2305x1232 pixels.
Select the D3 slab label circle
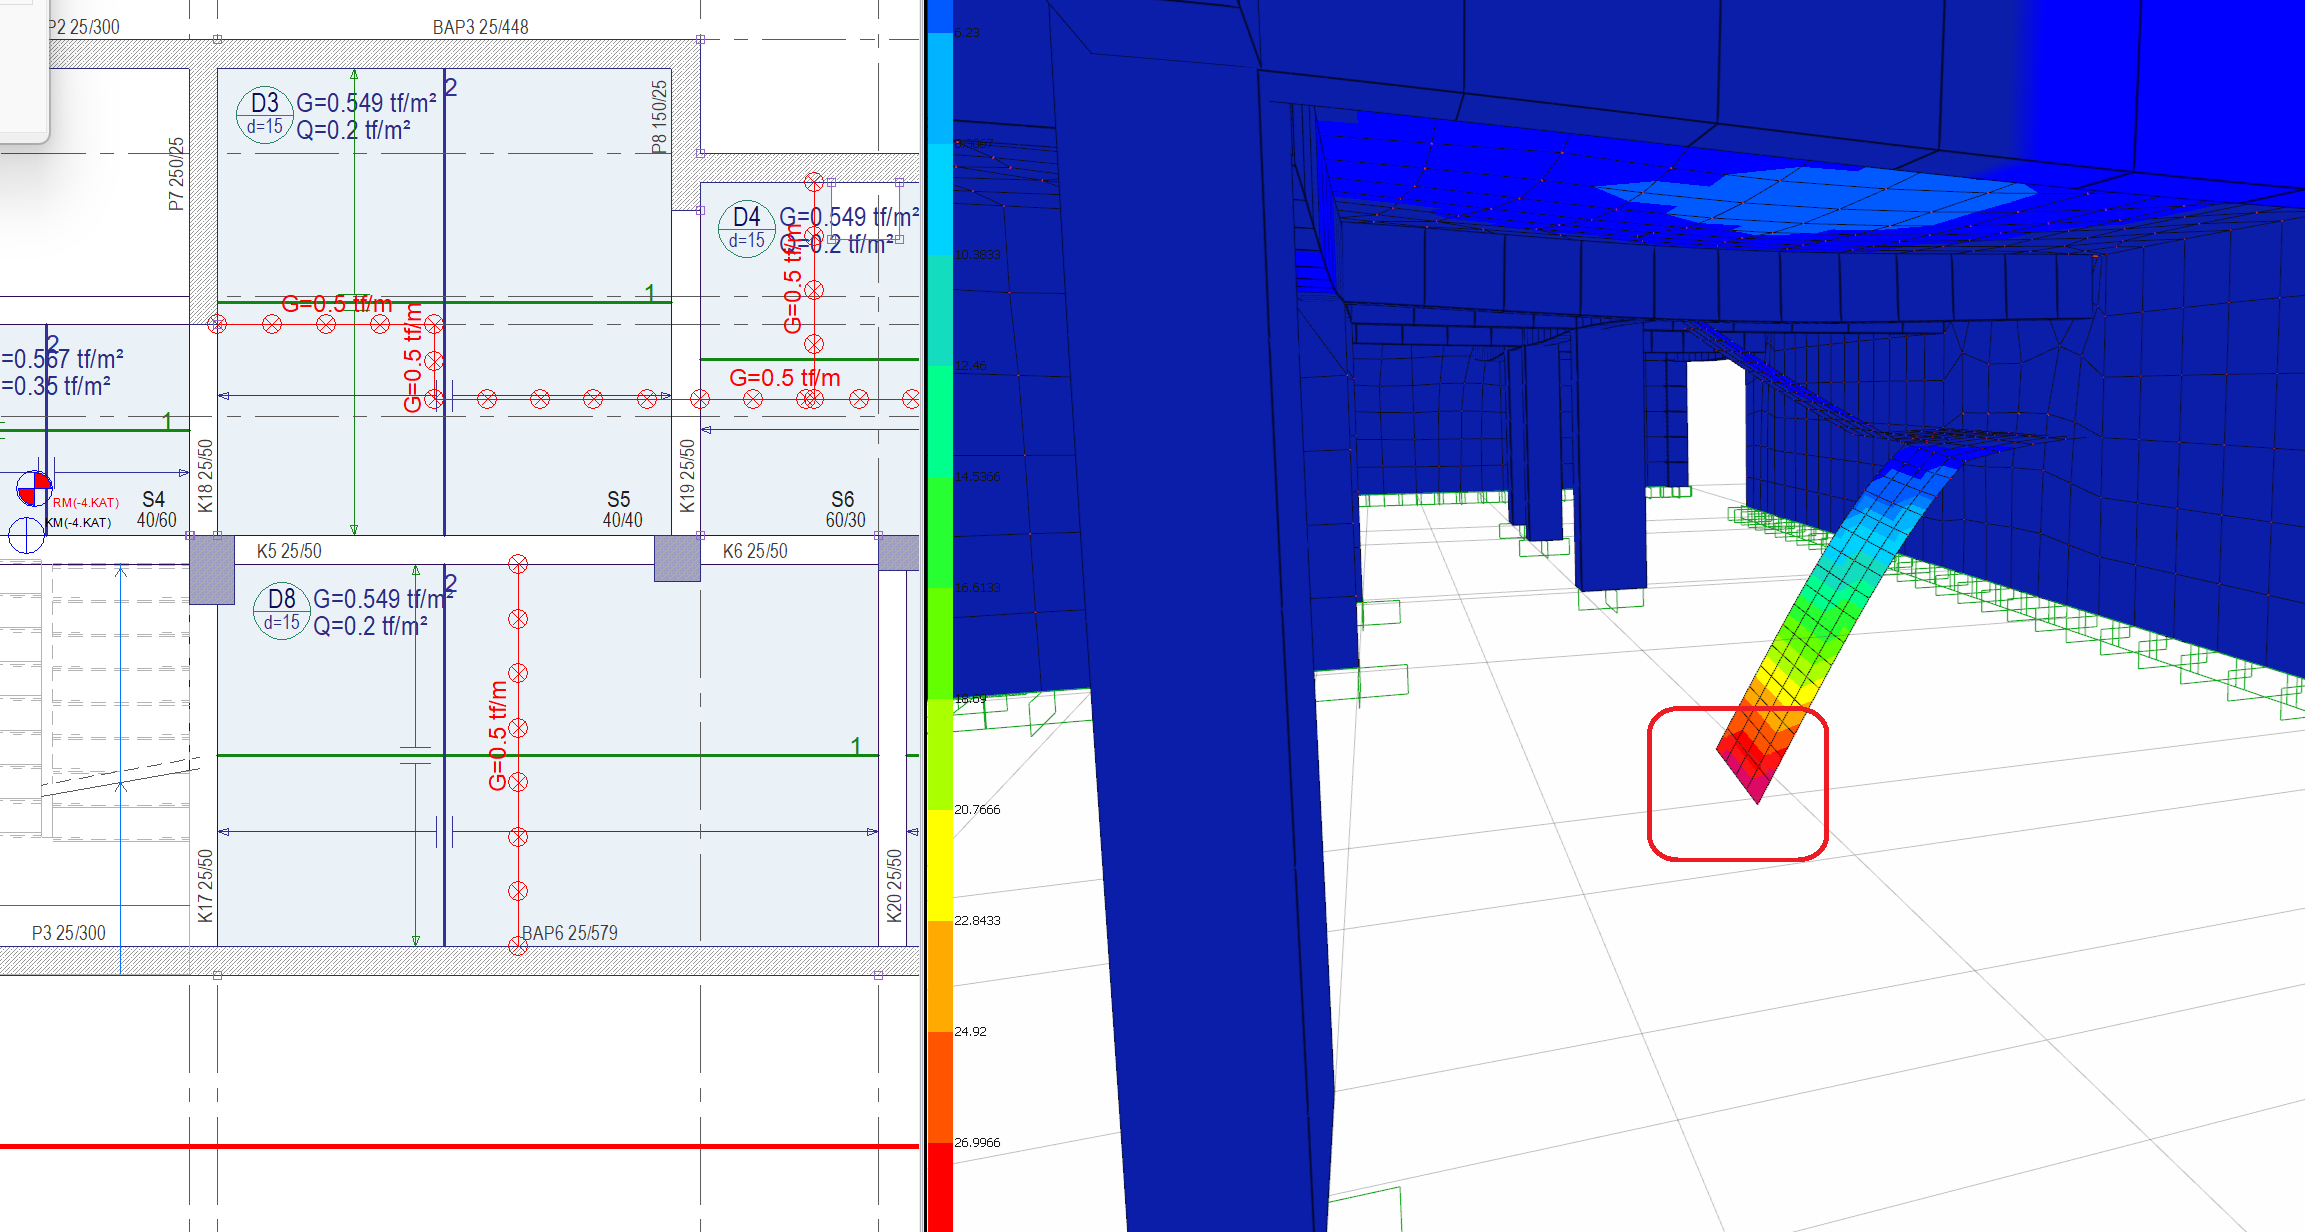click(265, 114)
